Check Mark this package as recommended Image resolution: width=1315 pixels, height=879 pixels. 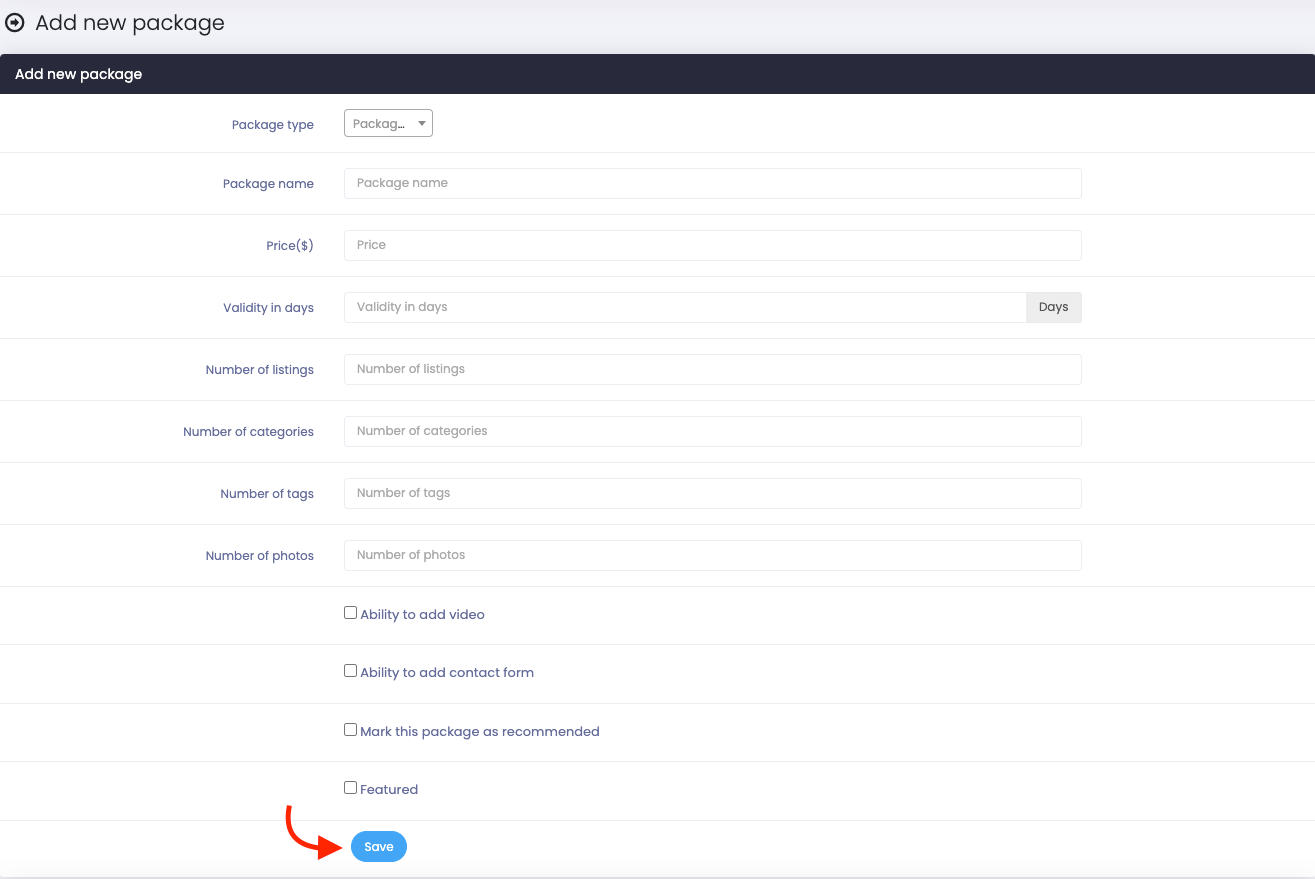pos(350,730)
